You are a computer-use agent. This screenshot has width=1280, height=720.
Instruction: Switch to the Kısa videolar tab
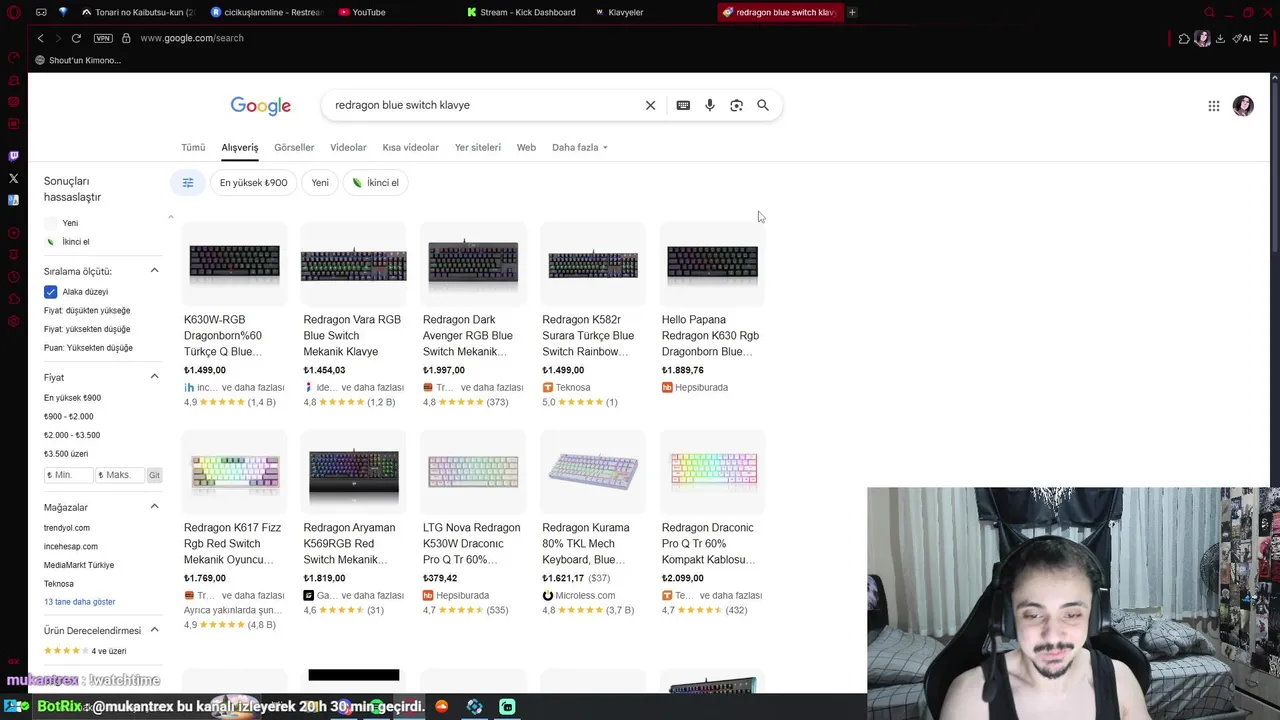410,147
